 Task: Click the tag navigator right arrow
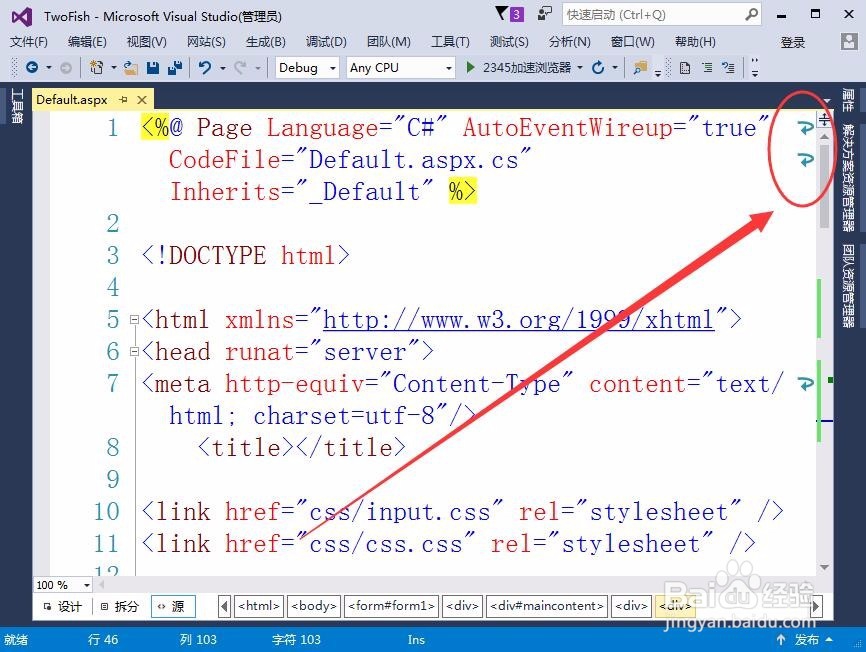click(816, 607)
